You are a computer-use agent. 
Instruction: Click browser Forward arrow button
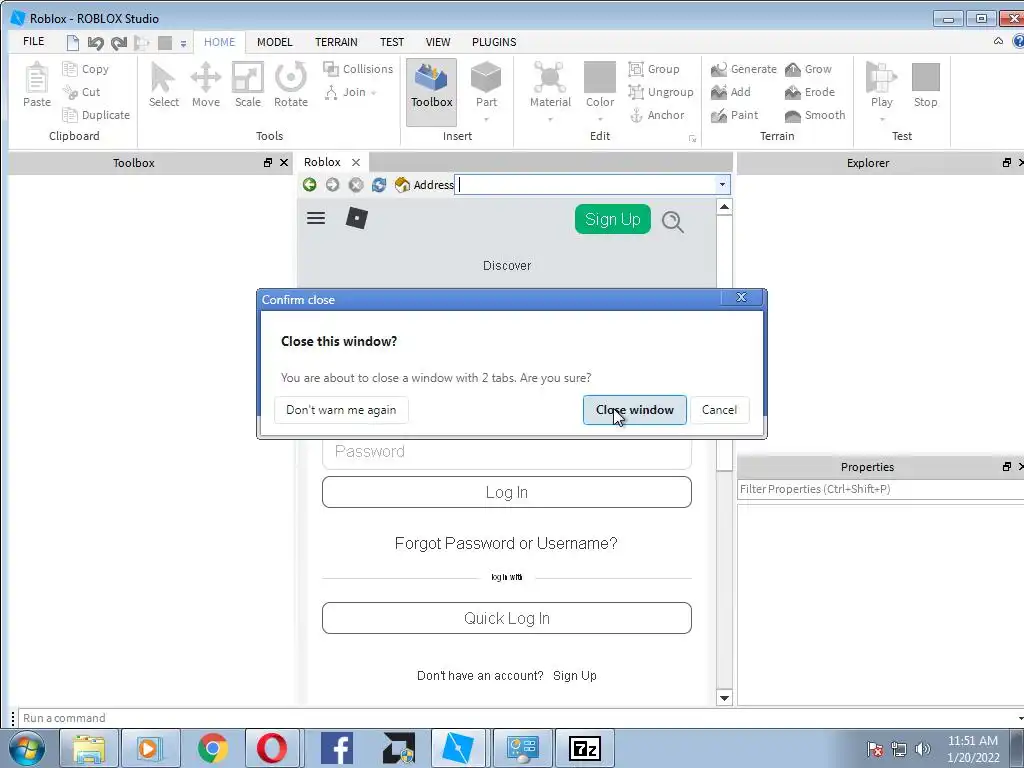(332, 185)
